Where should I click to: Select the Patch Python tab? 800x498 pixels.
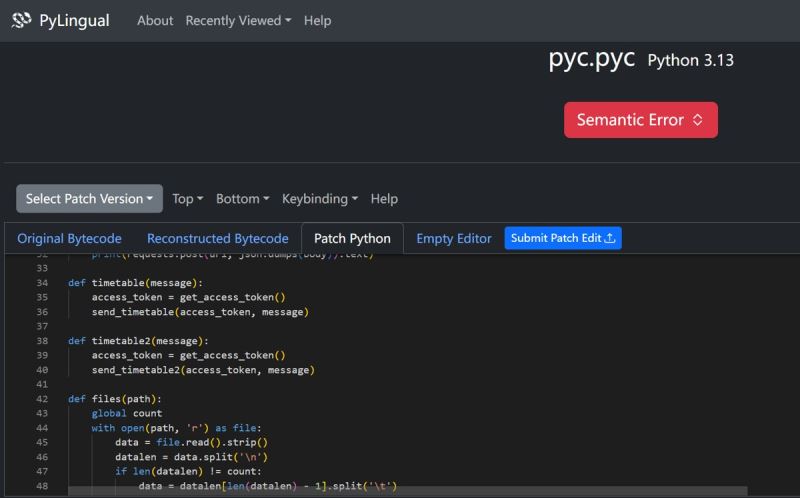pos(353,238)
